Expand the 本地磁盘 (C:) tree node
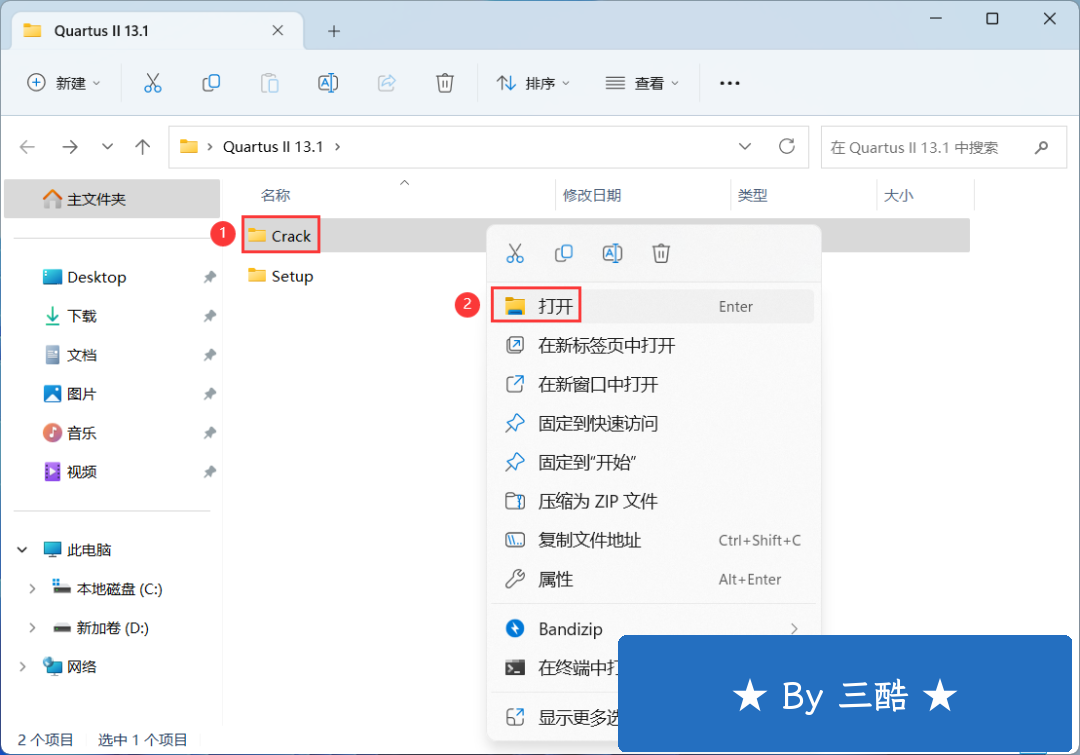 coord(31,589)
